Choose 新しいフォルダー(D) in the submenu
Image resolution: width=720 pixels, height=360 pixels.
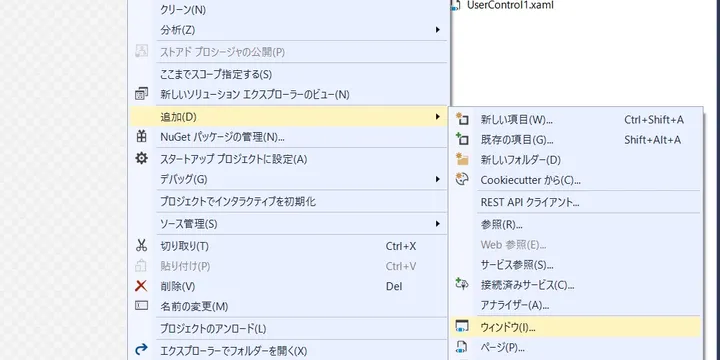pos(575,160)
